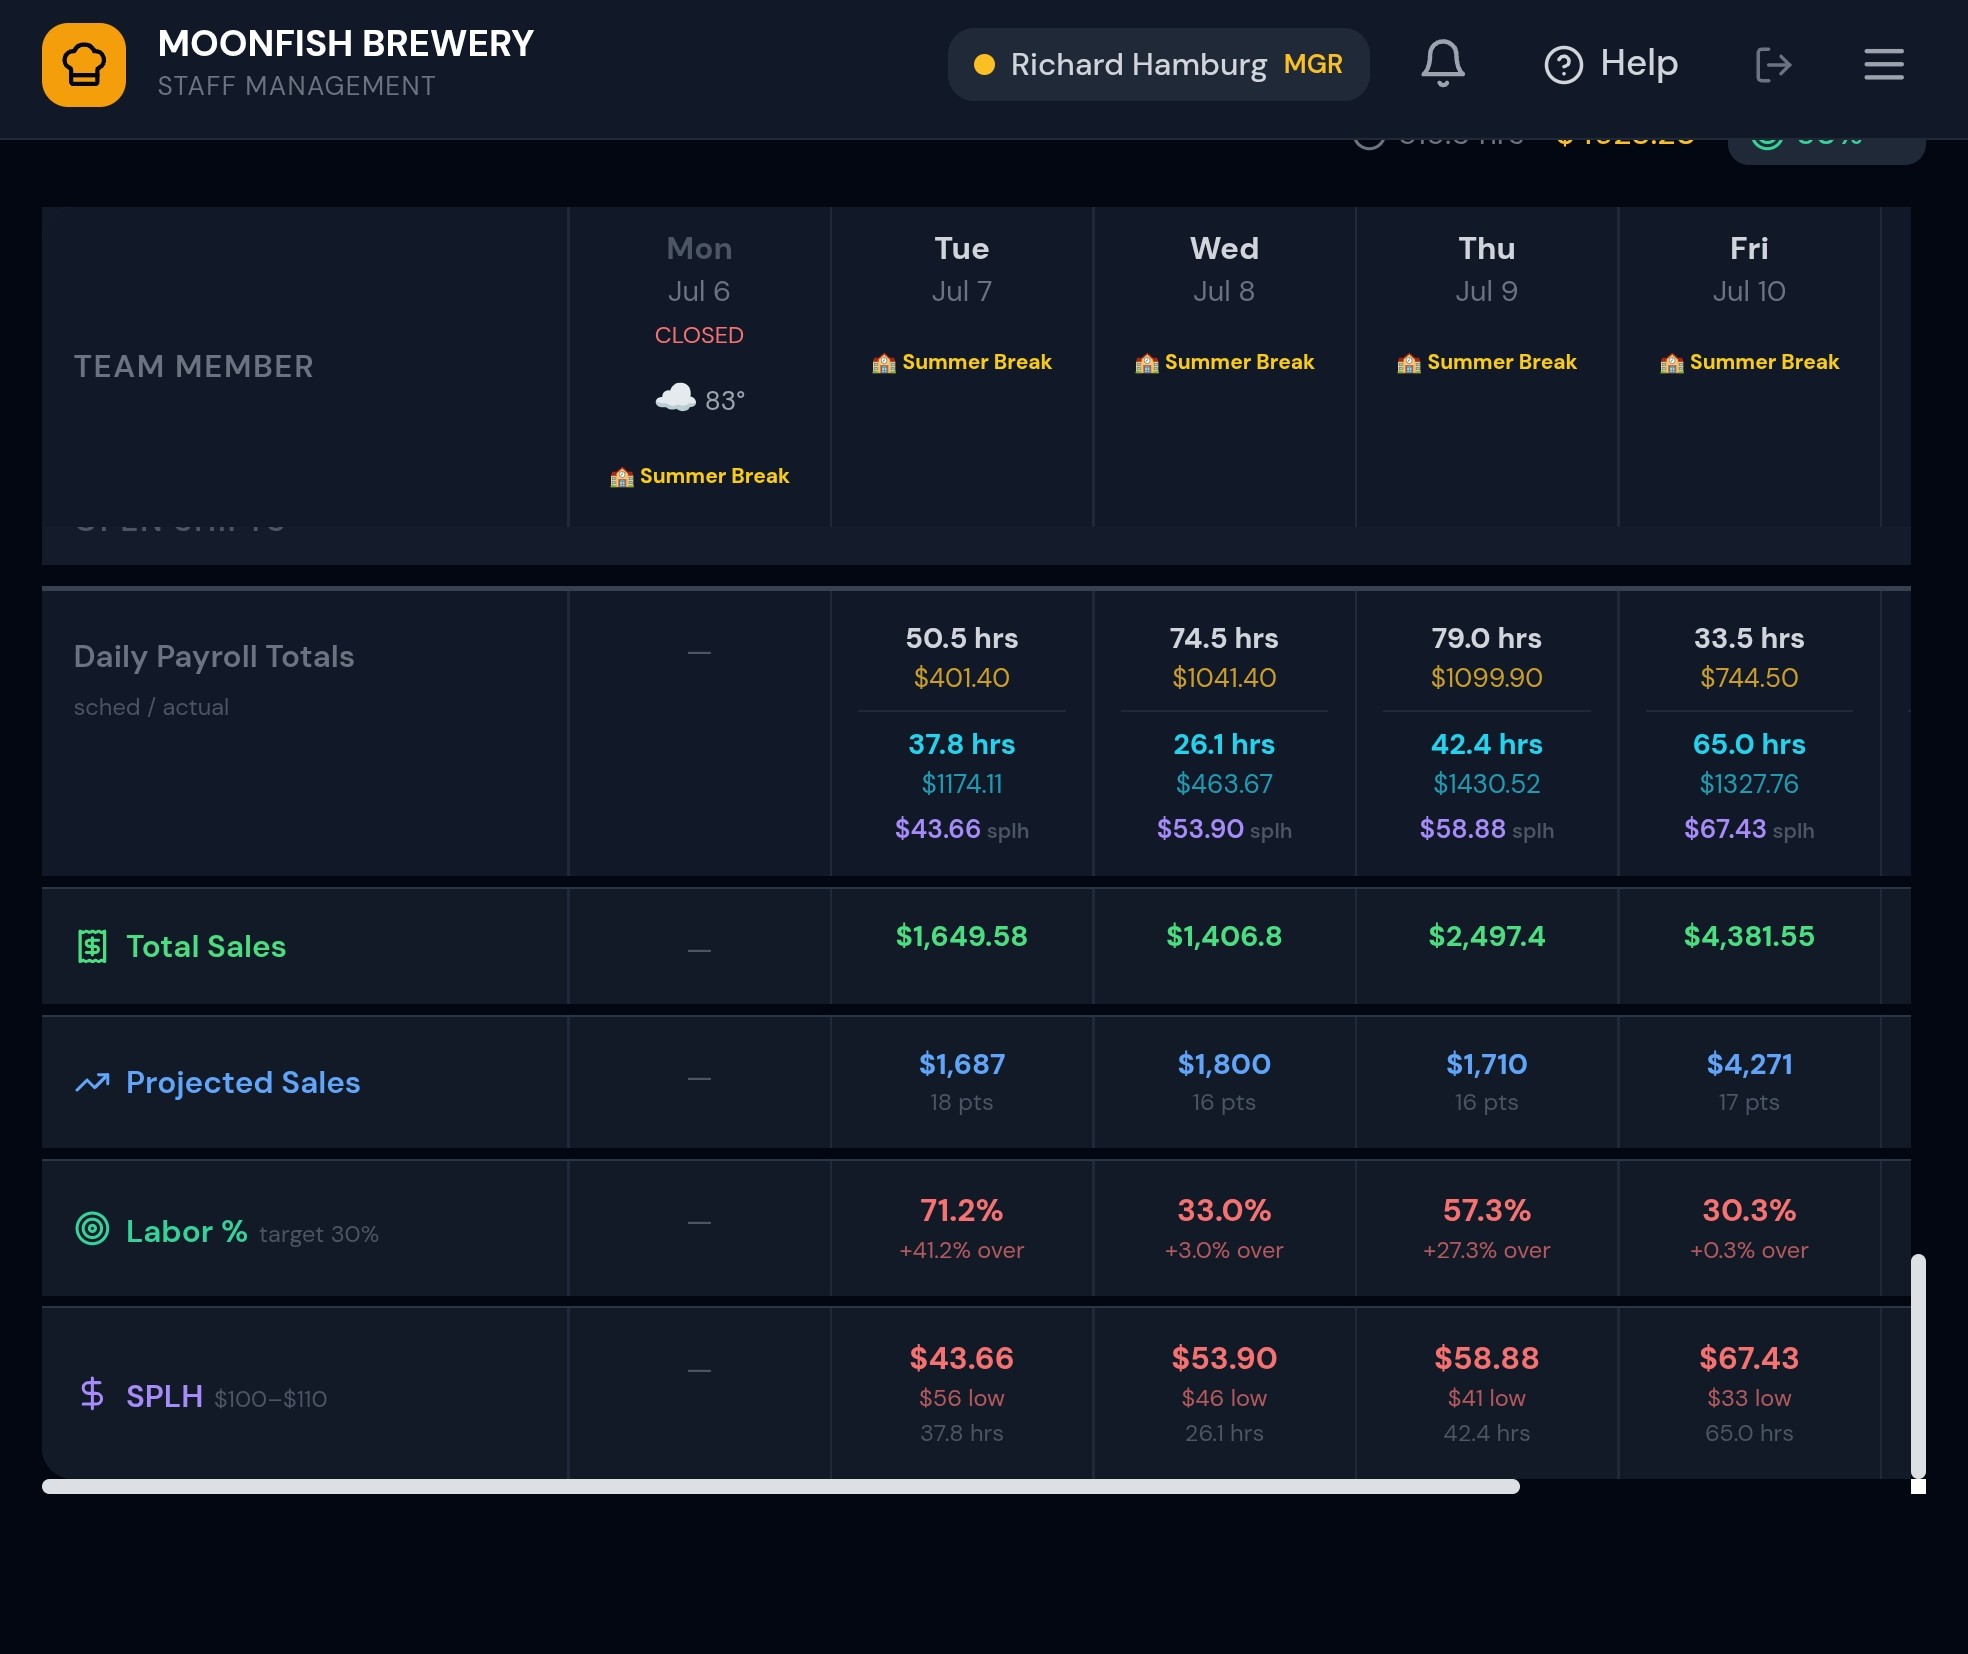
Task: Click the MGR role badge
Action: [x=1313, y=64]
